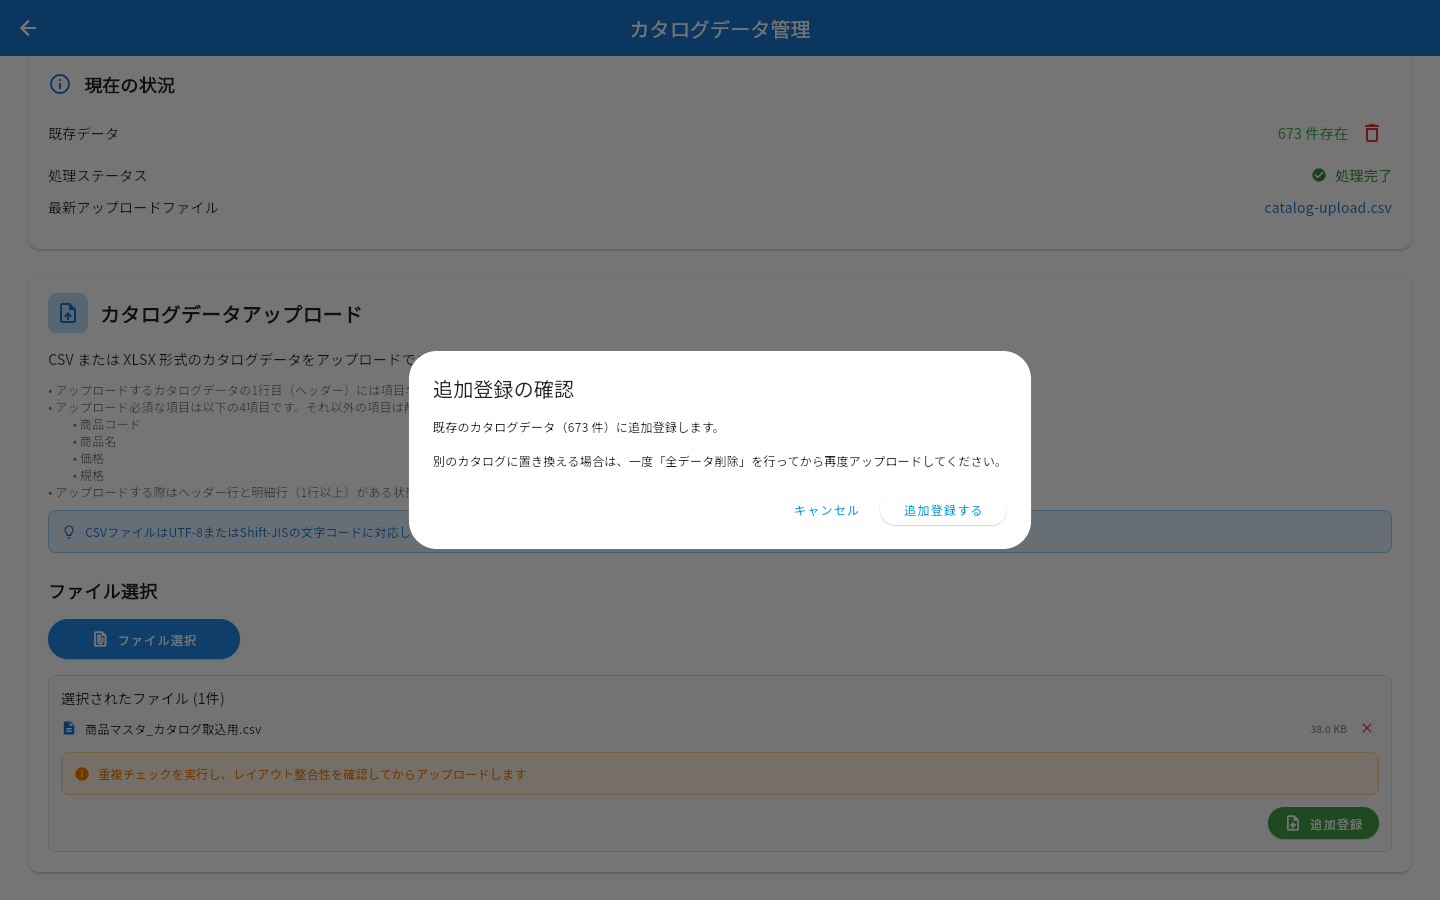Click the 重複チェック warning message text
Screen dimensions: 1440x900
click(x=312, y=774)
